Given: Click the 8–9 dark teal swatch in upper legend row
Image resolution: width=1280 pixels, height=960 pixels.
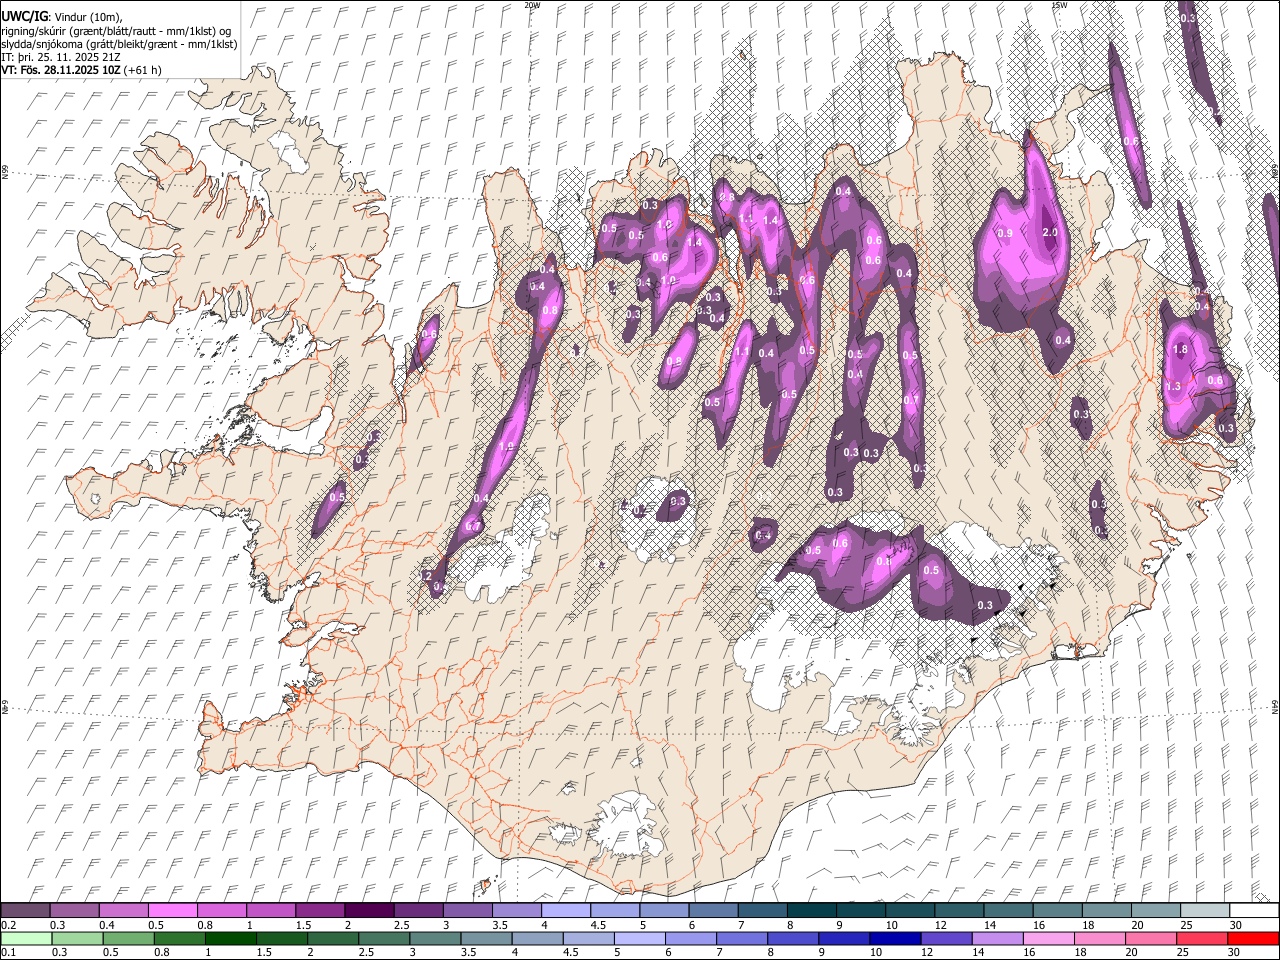Looking at the screenshot, I should pos(812,911).
